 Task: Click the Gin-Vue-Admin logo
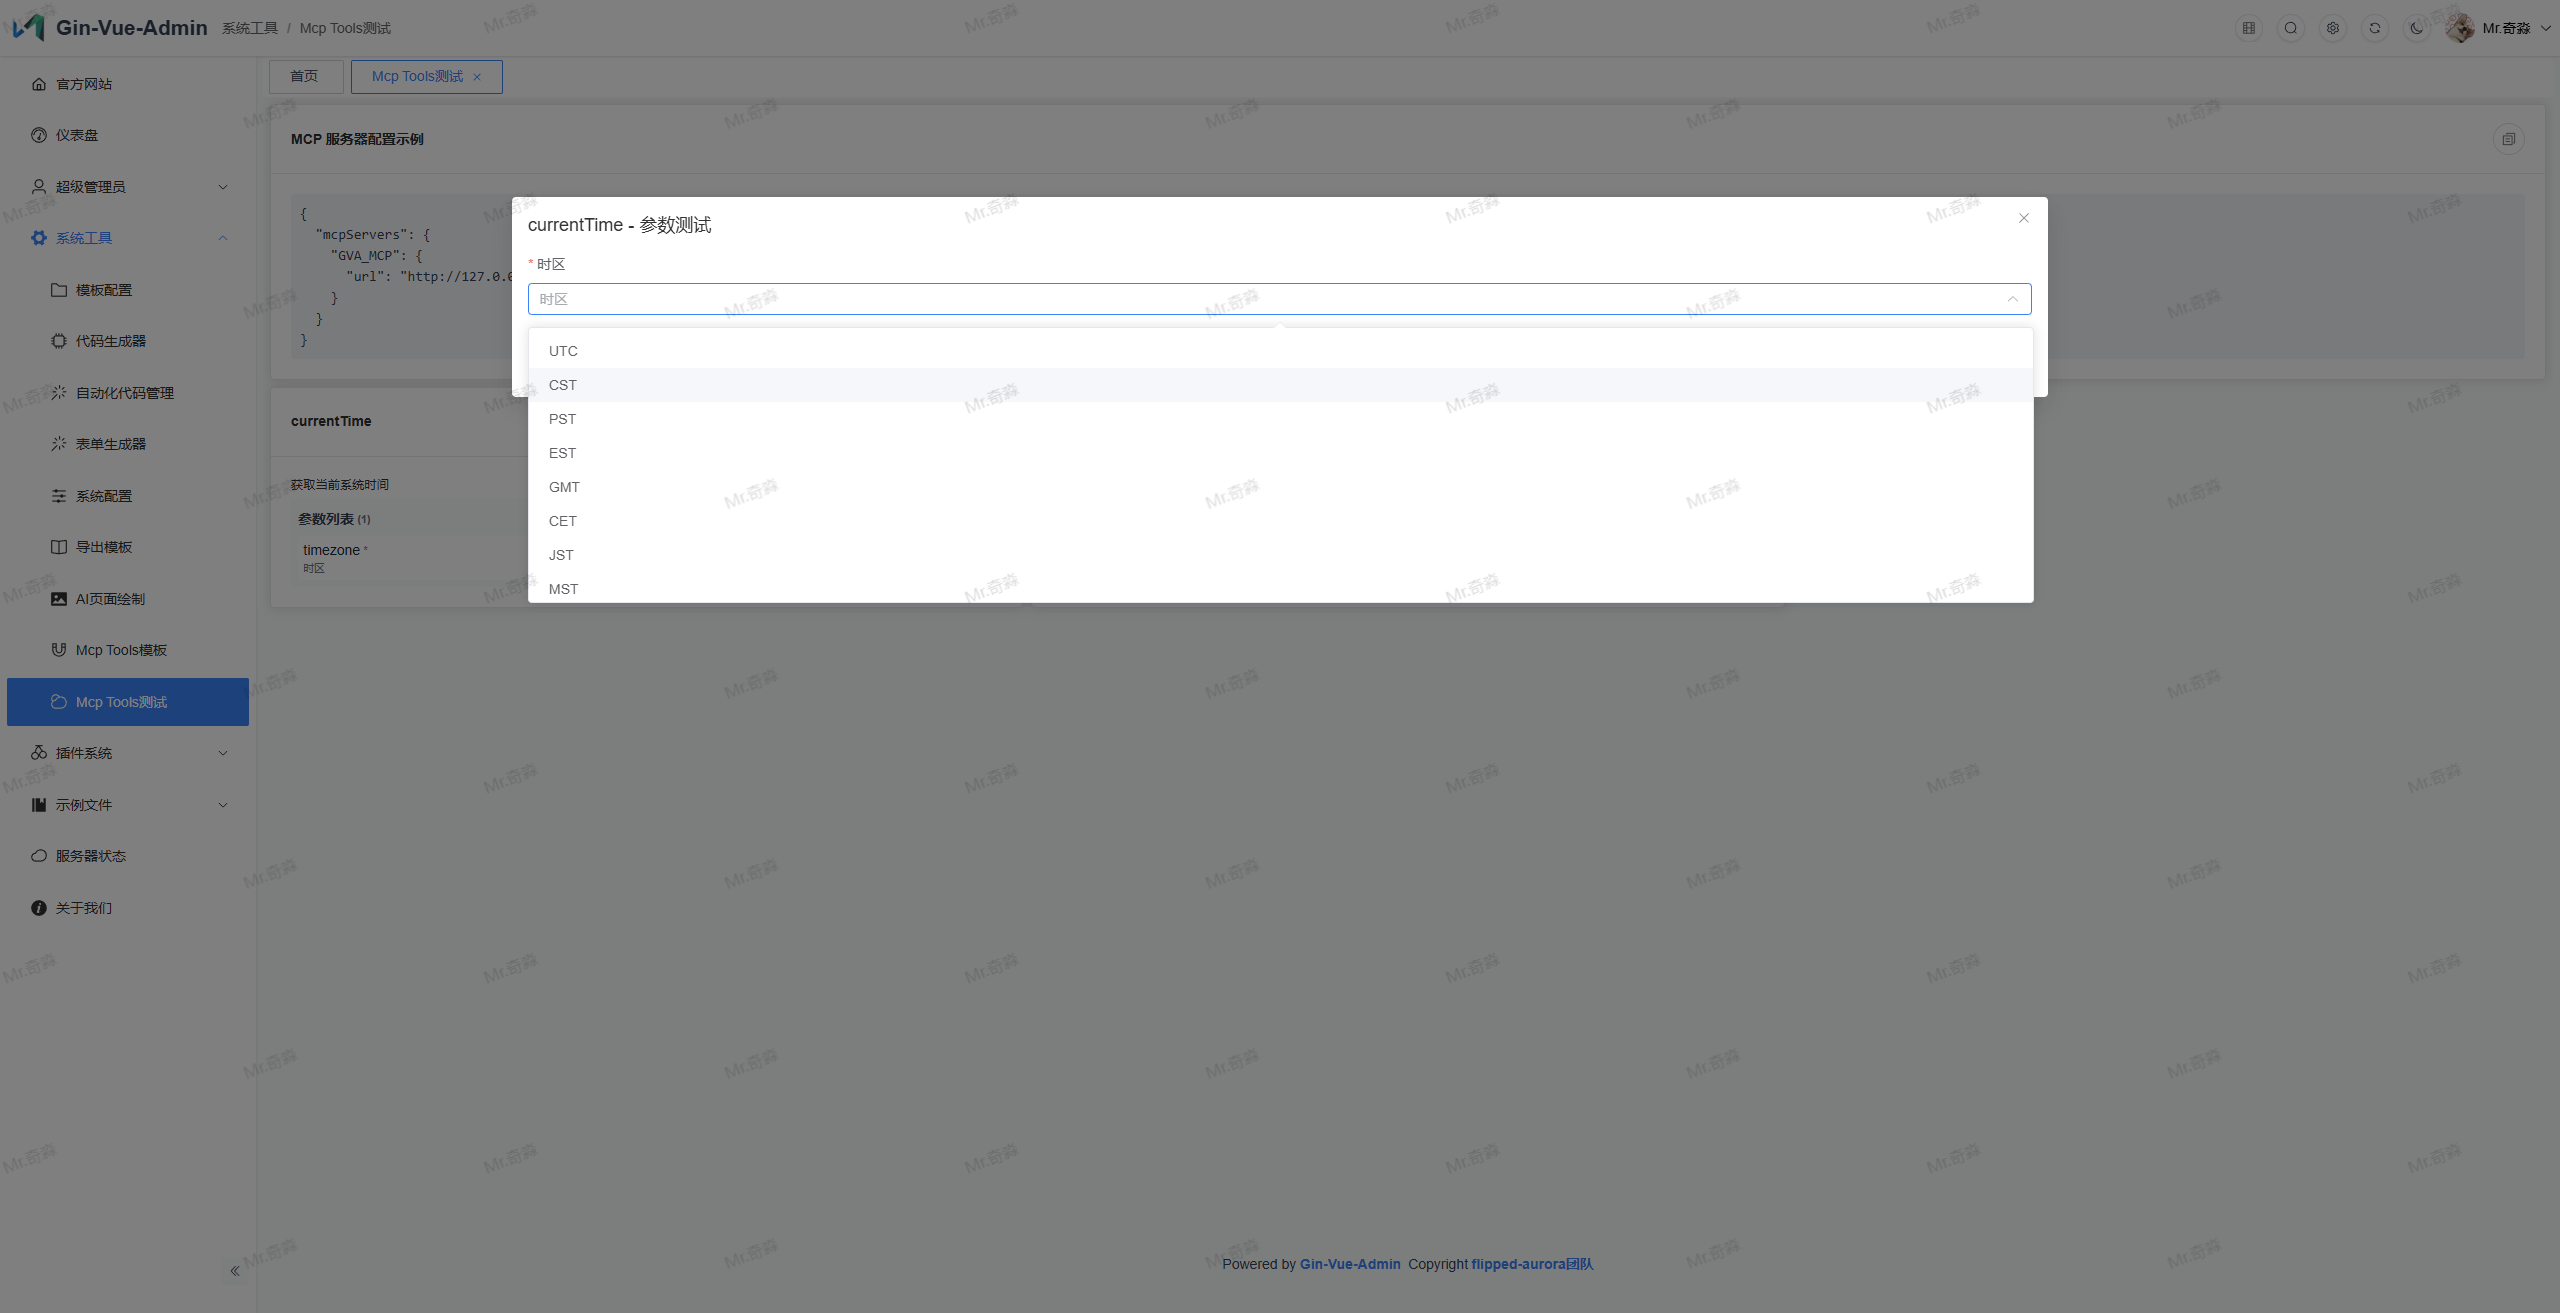coord(28,27)
